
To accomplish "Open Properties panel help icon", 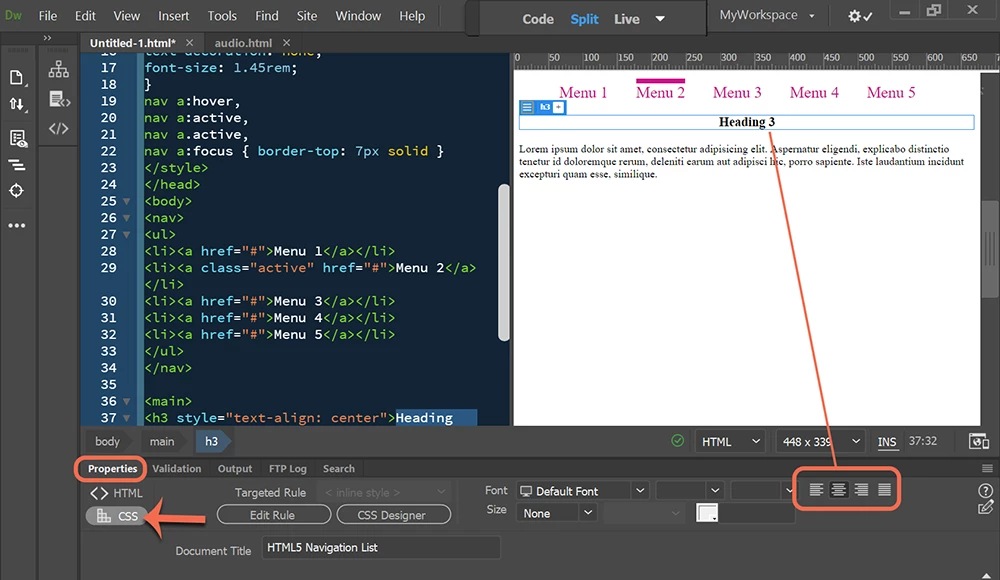I will [x=985, y=491].
